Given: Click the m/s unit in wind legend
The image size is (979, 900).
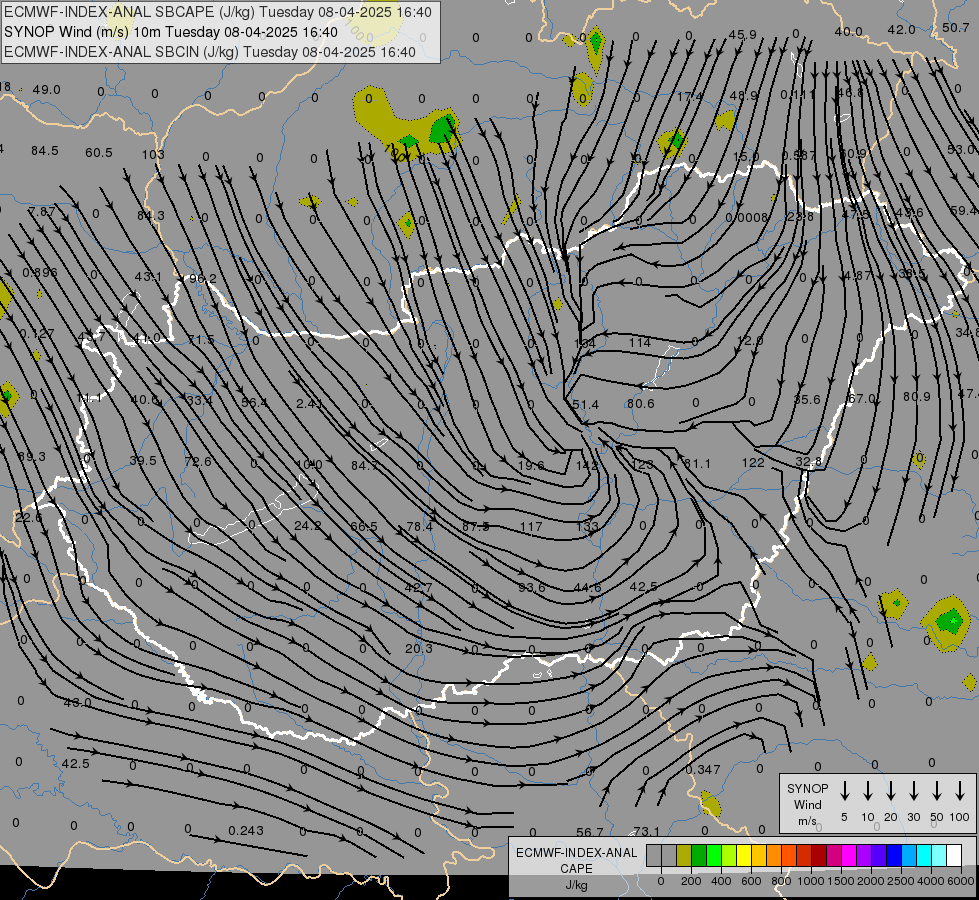Looking at the screenshot, I should [x=807, y=821].
